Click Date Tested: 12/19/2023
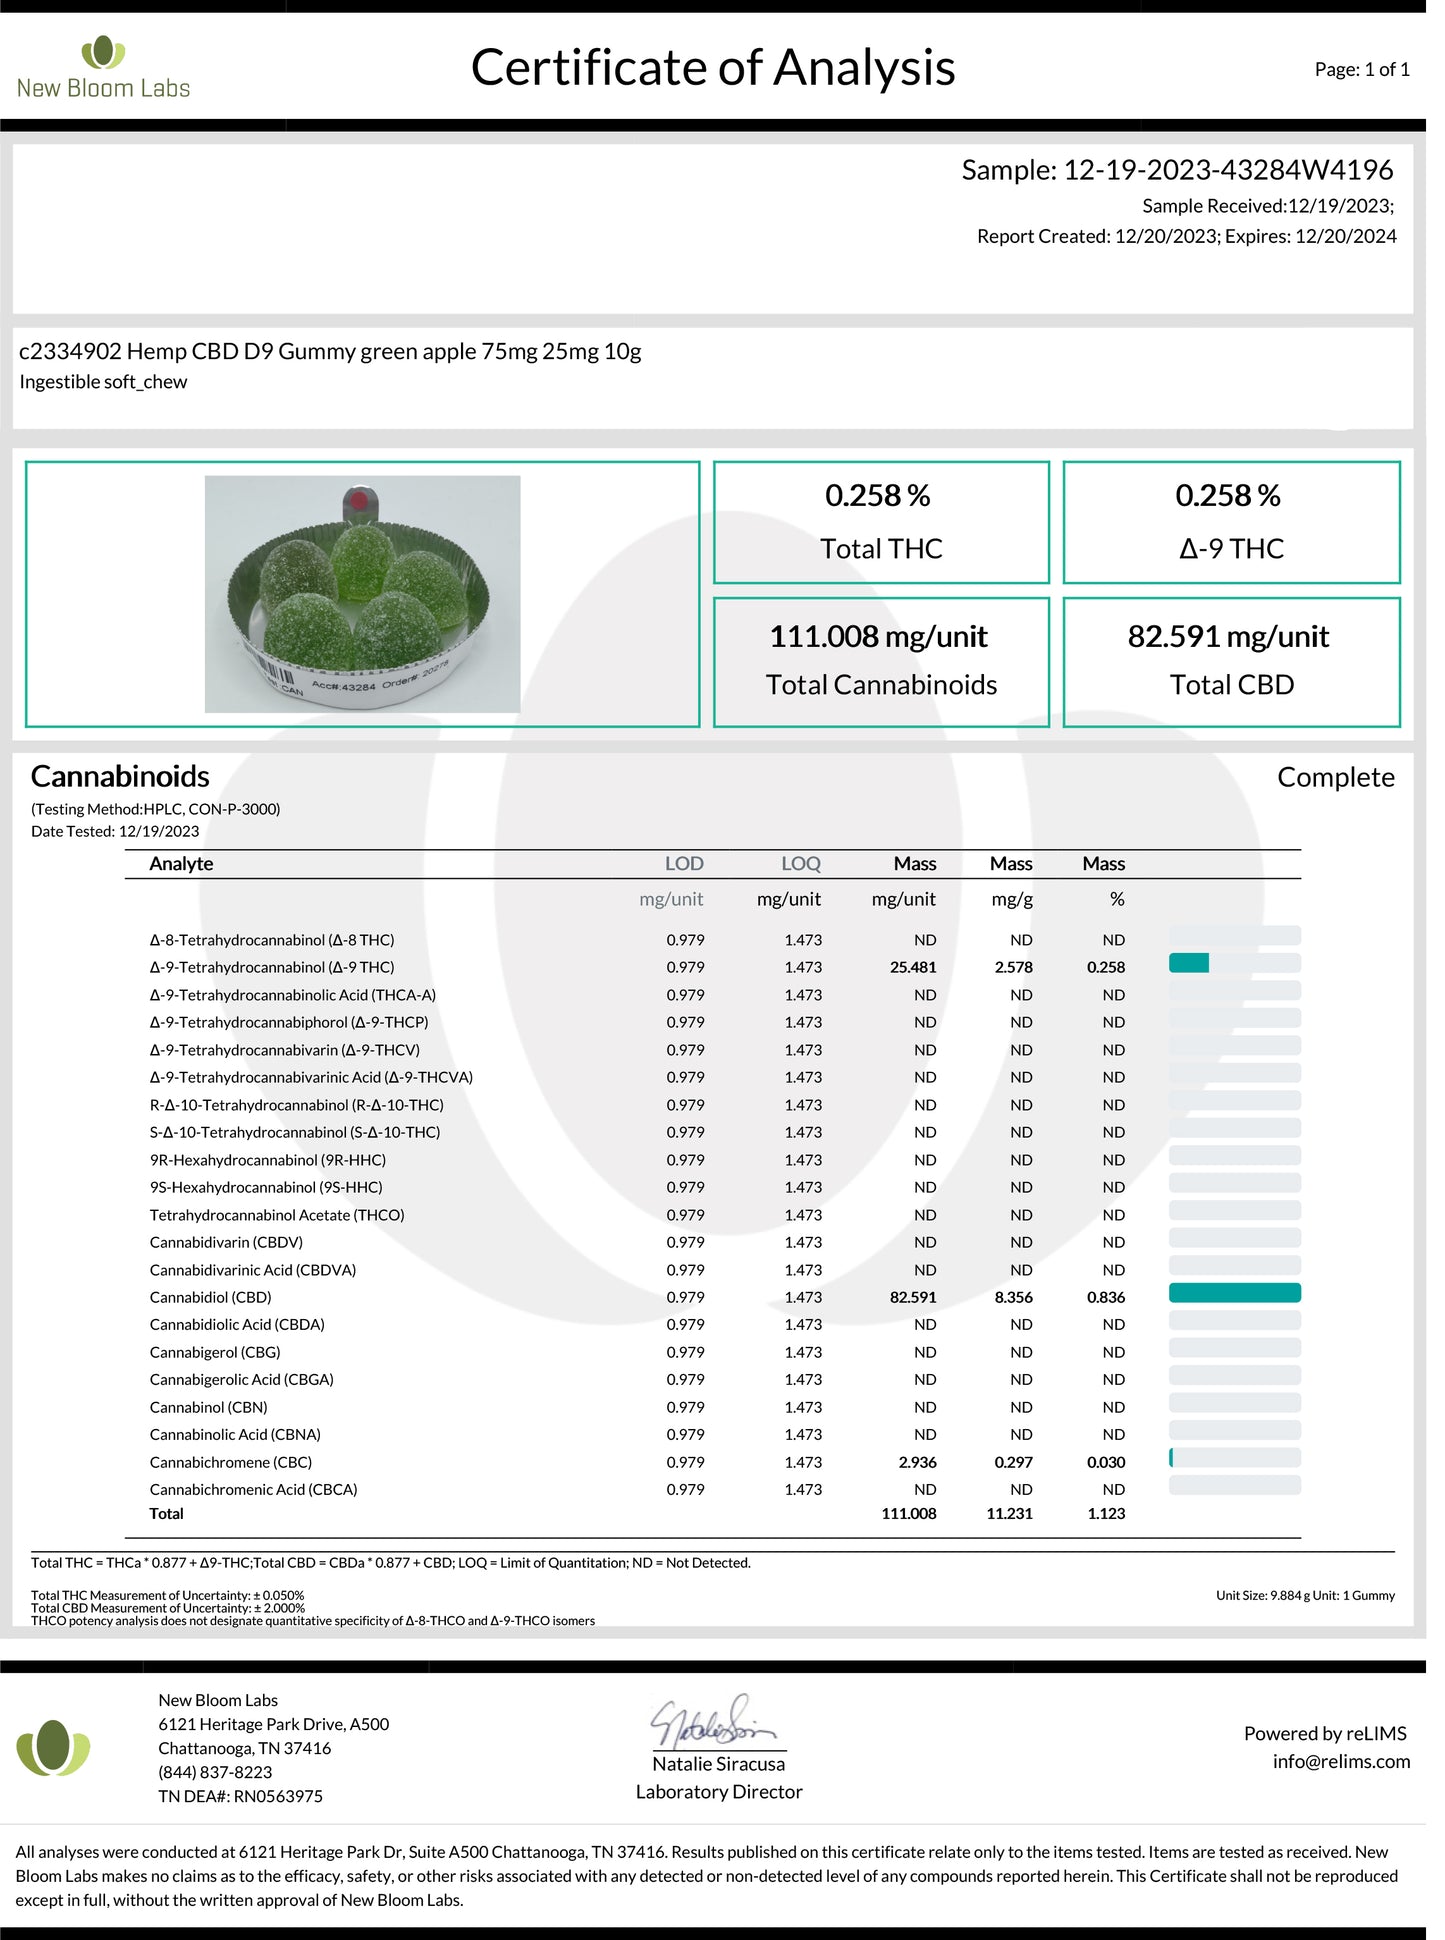Image resolution: width=1445 pixels, height=1940 pixels. coord(115,831)
